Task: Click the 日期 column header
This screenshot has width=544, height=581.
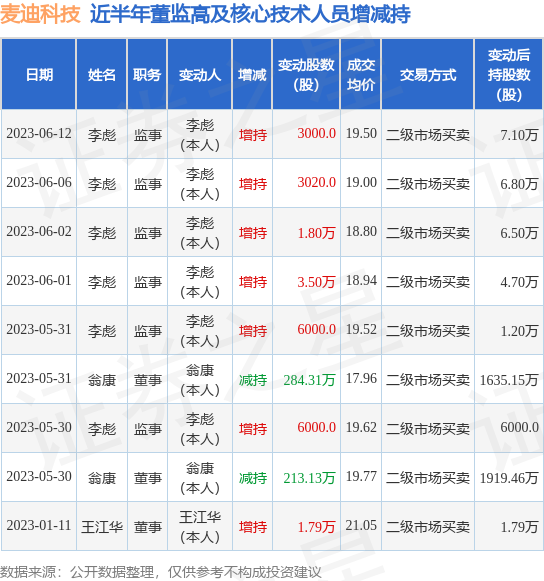Action: (39, 75)
